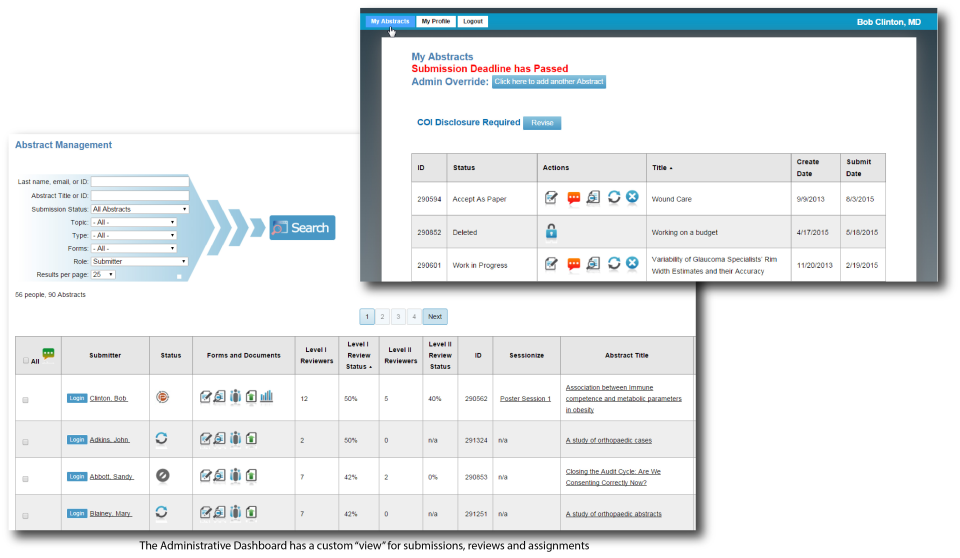Click the edit icon for abstract 290594

coord(551,197)
